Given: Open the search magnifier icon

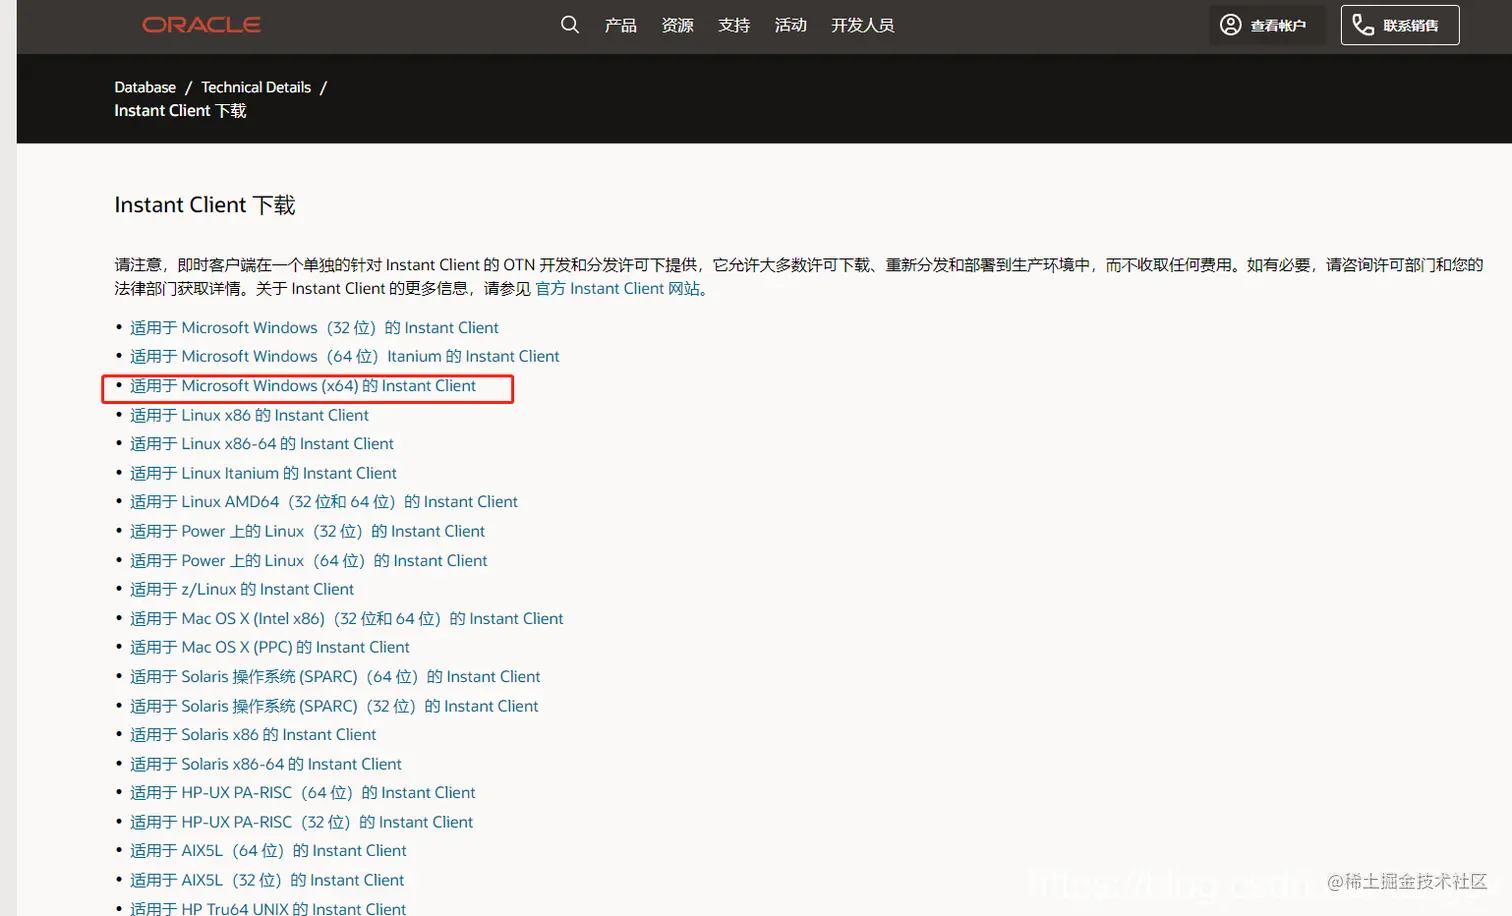Looking at the screenshot, I should pos(570,24).
